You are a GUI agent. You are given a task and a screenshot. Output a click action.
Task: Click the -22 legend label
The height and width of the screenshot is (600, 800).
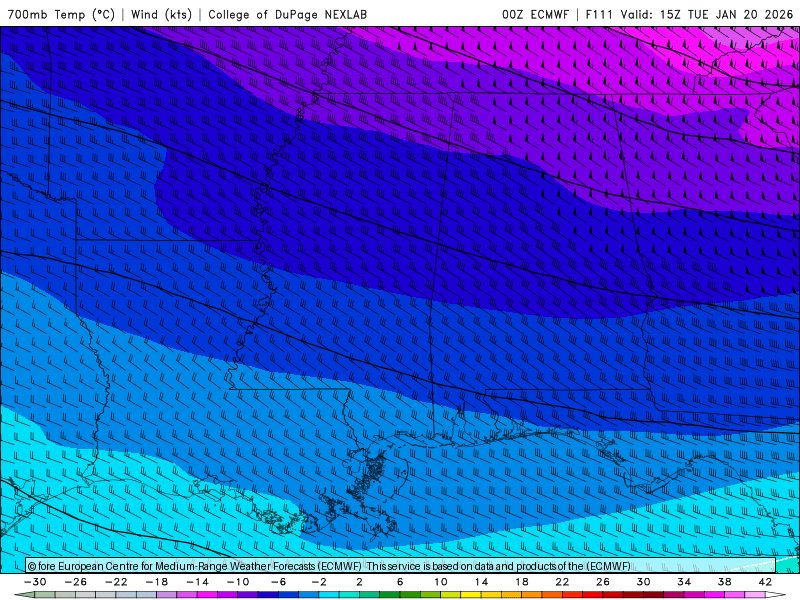tap(116, 582)
